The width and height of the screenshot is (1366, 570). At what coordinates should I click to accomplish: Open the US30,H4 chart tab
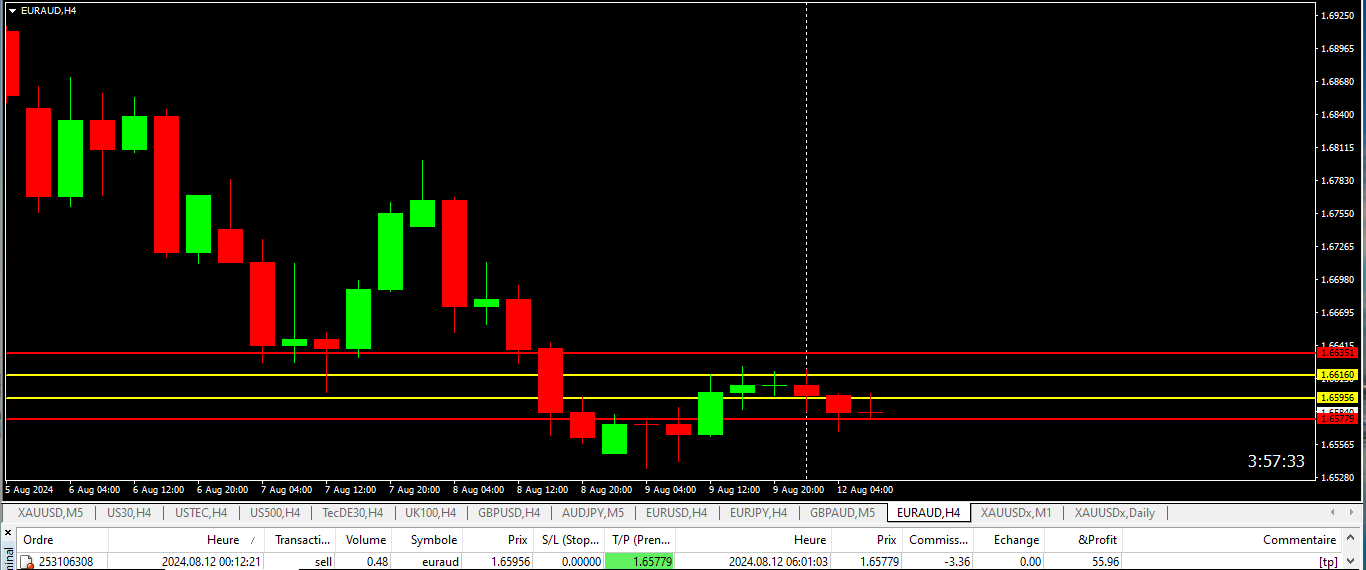tap(128, 513)
